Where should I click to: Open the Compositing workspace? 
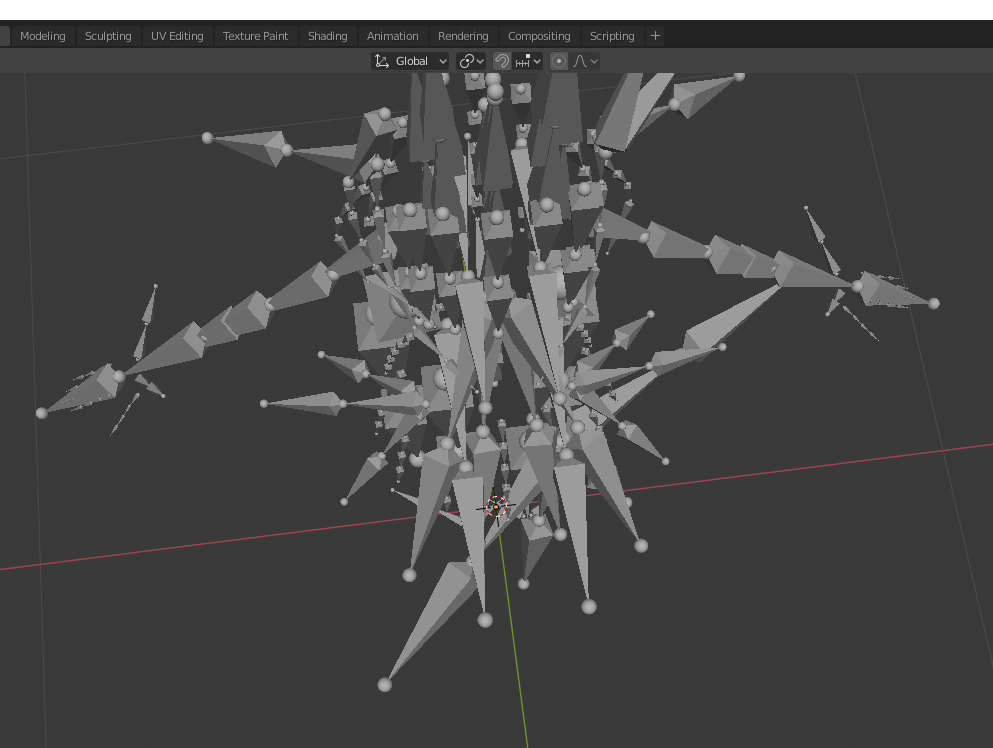pyautogui.click(x=539, y=36)
